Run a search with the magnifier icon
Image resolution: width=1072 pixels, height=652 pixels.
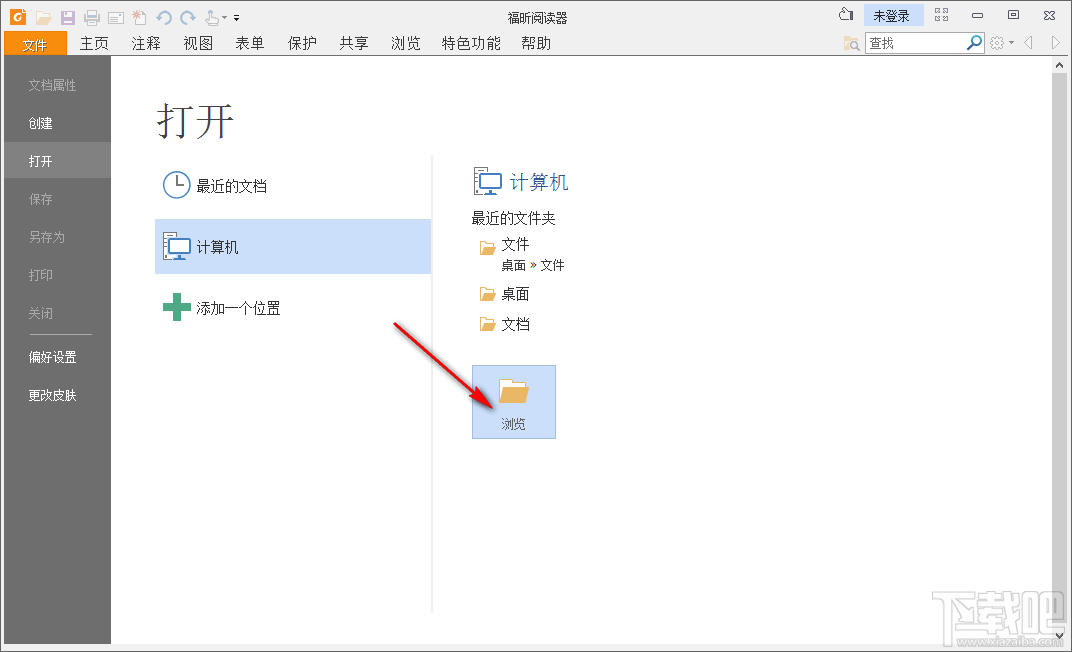pyautogui.click(x=973, y=42)
